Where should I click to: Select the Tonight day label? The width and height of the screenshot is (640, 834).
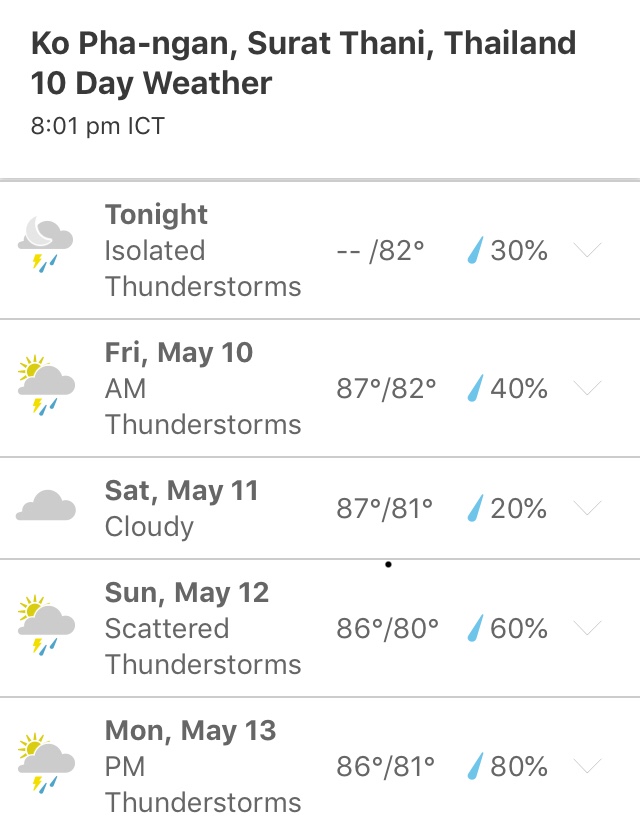tap(156, 215)
